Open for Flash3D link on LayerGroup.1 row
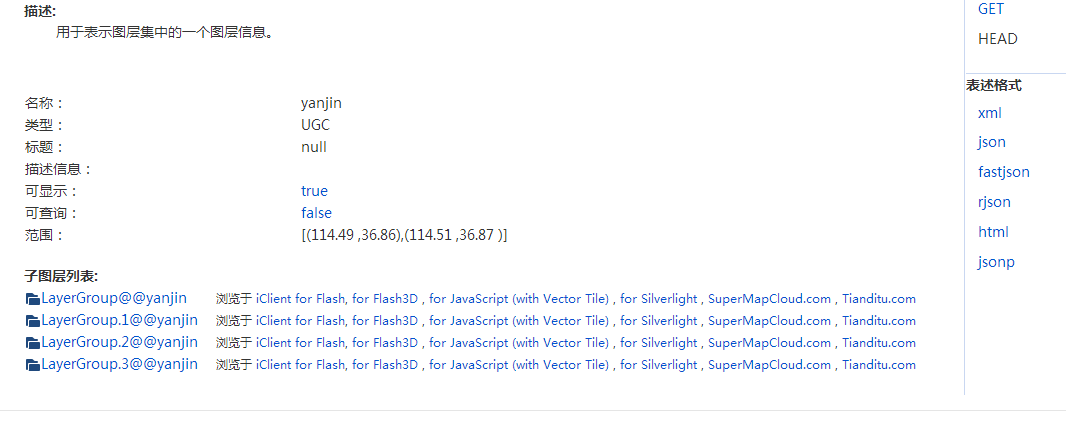 (x=385, y=321)
